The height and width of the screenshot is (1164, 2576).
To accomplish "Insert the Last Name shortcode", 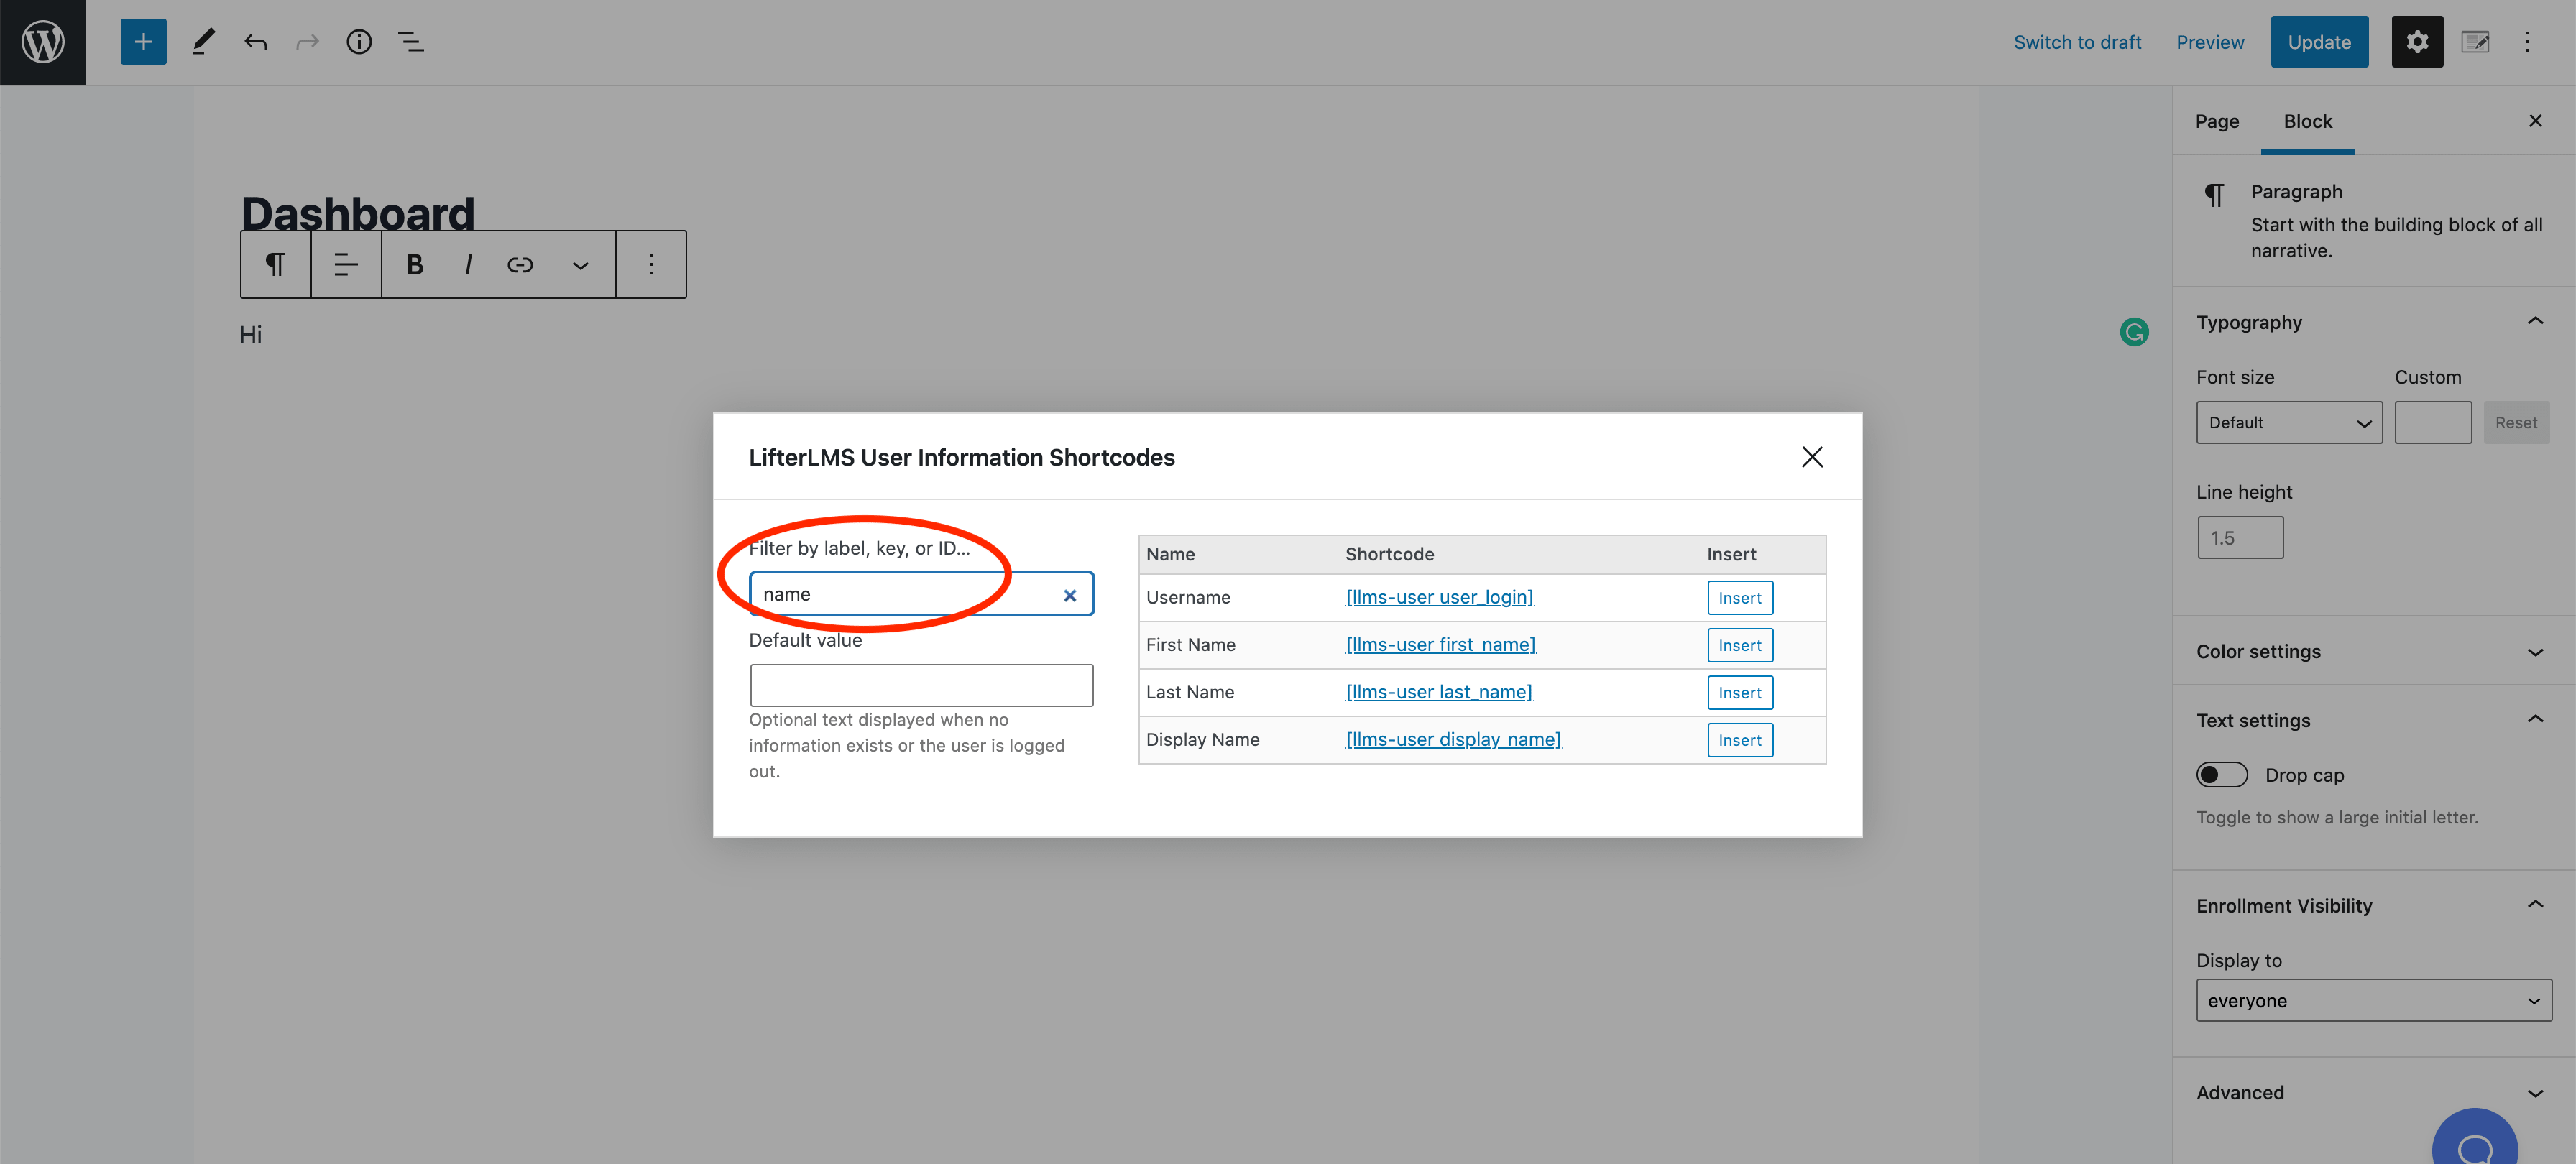I will pos(1740,693).
